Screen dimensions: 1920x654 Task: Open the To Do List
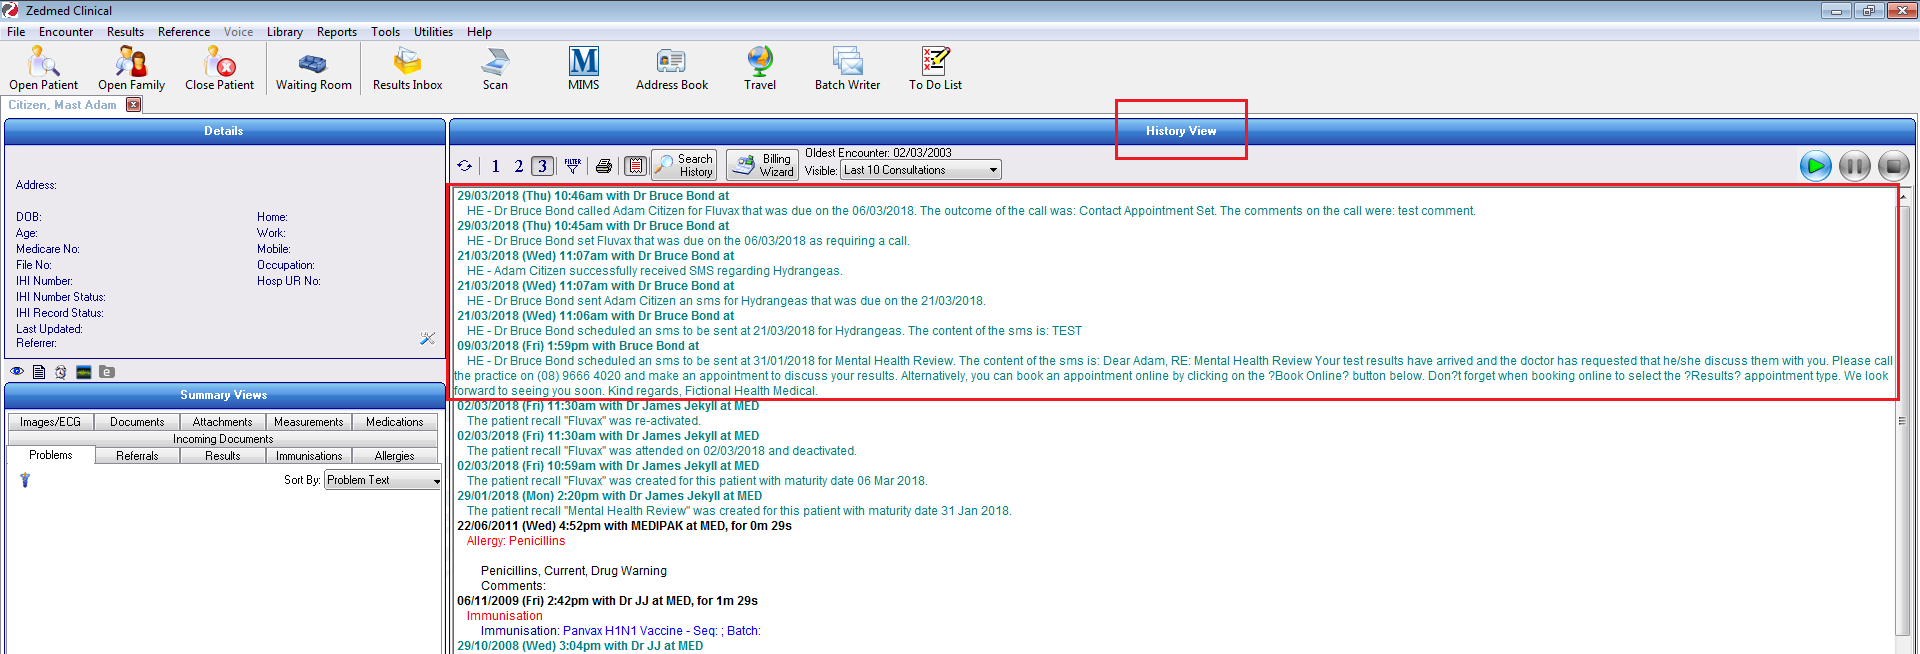point(935,69)
